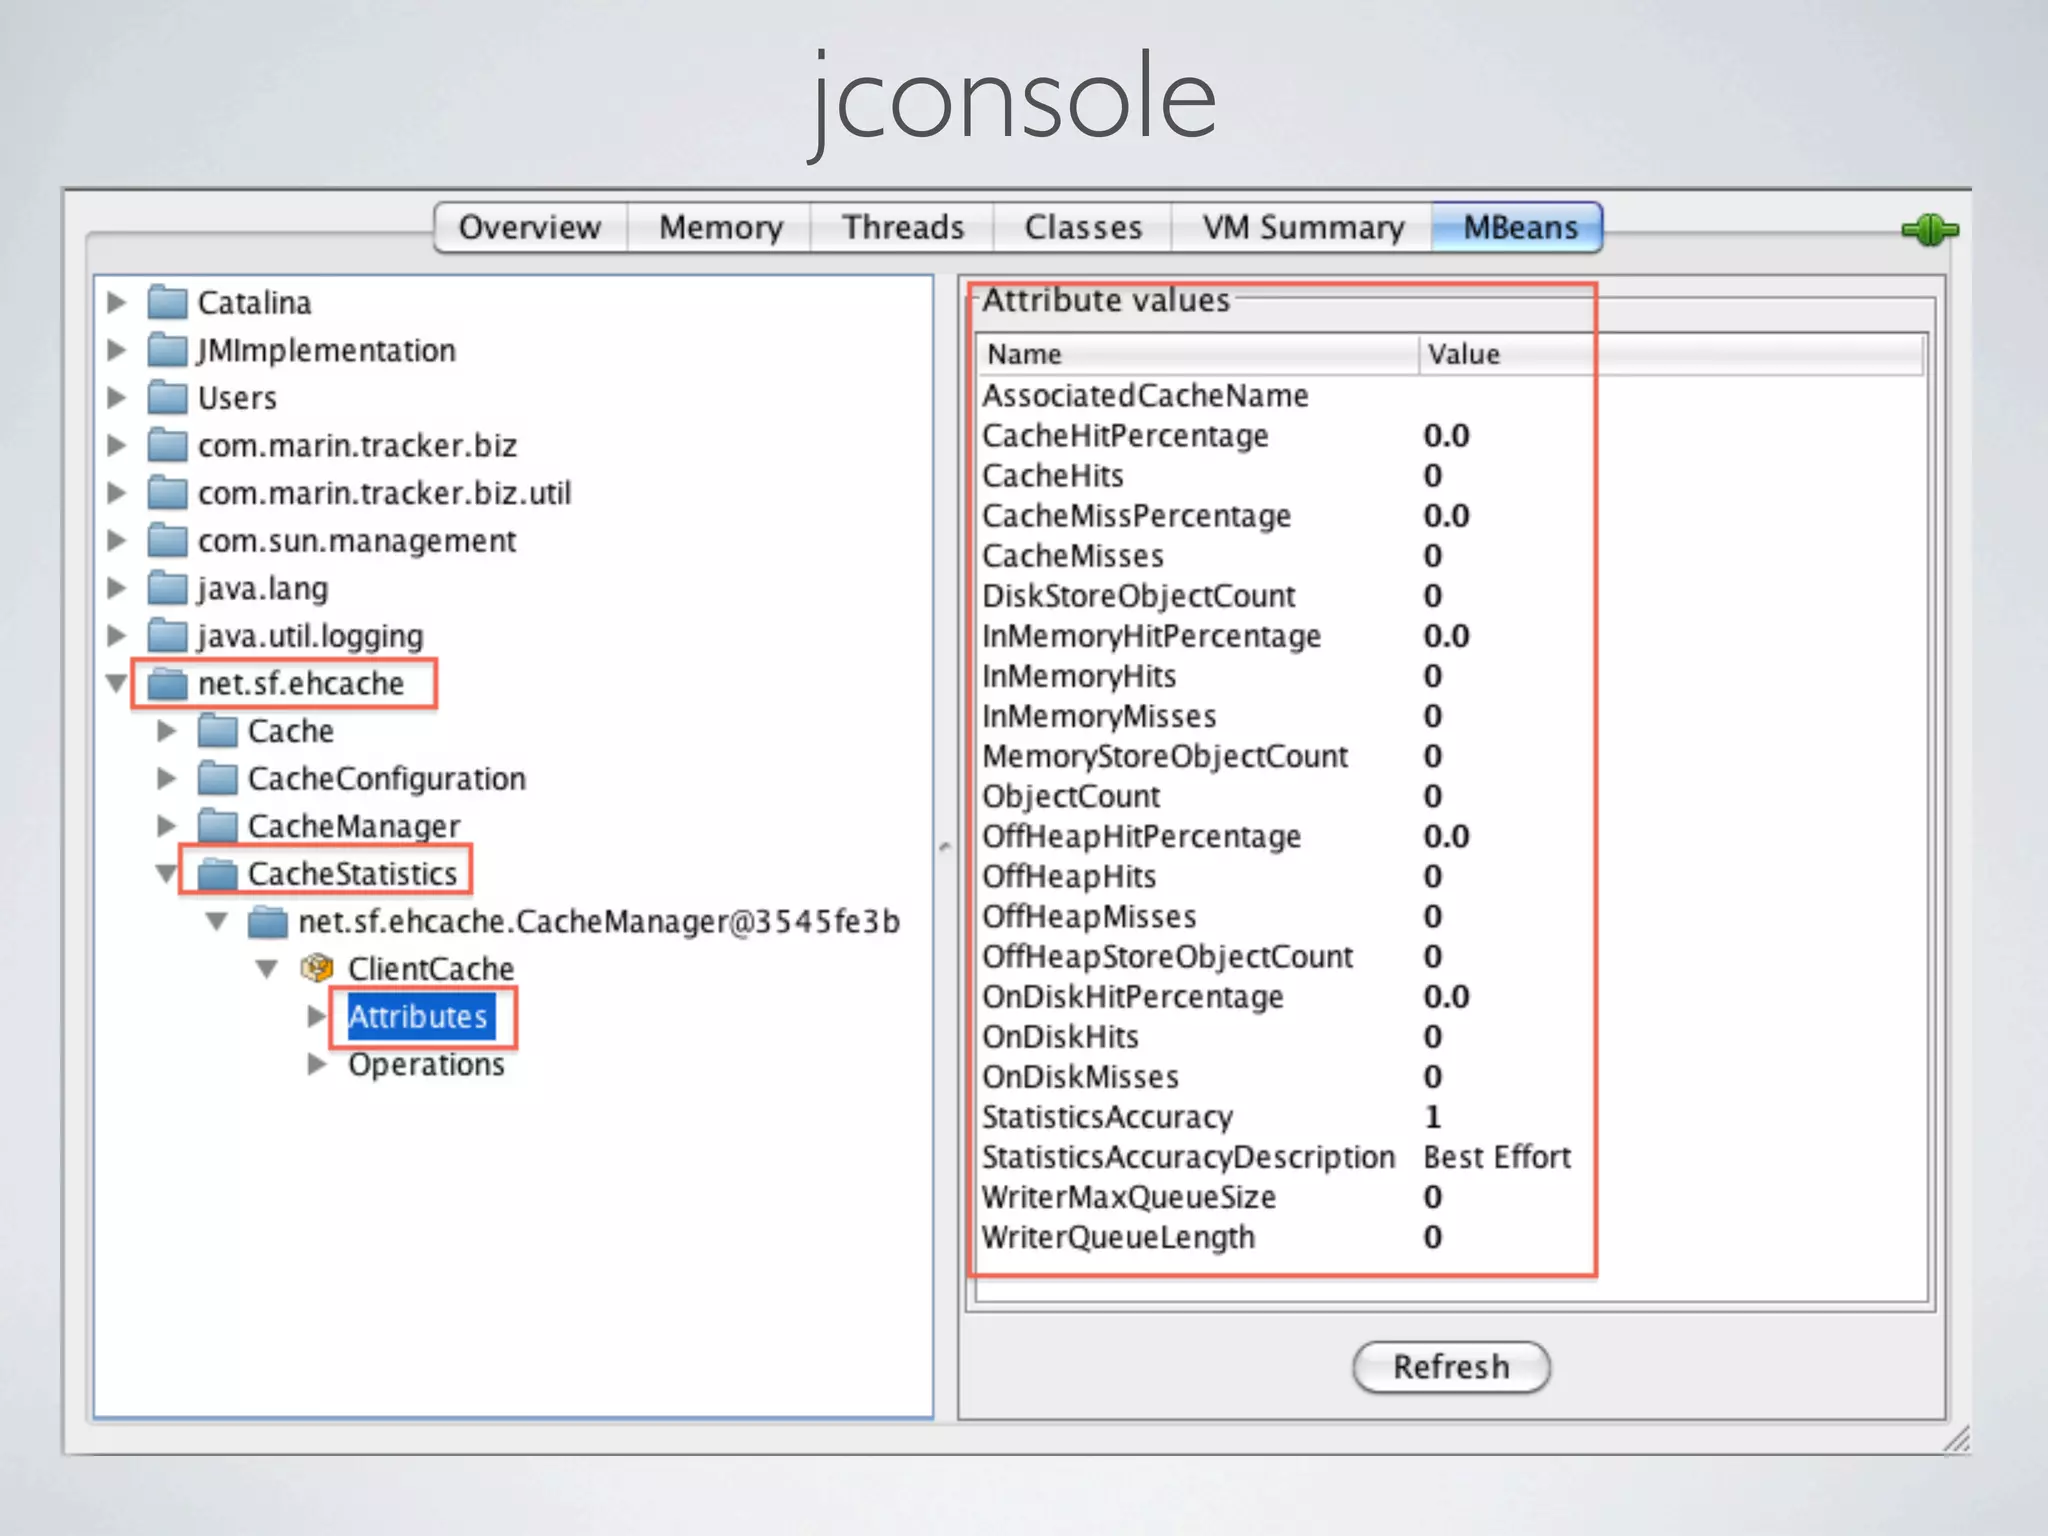This screenshot has width=2048, height=1536.
Task: Select the OnDiskHitPercentage attribute row
Action: 1451,997
